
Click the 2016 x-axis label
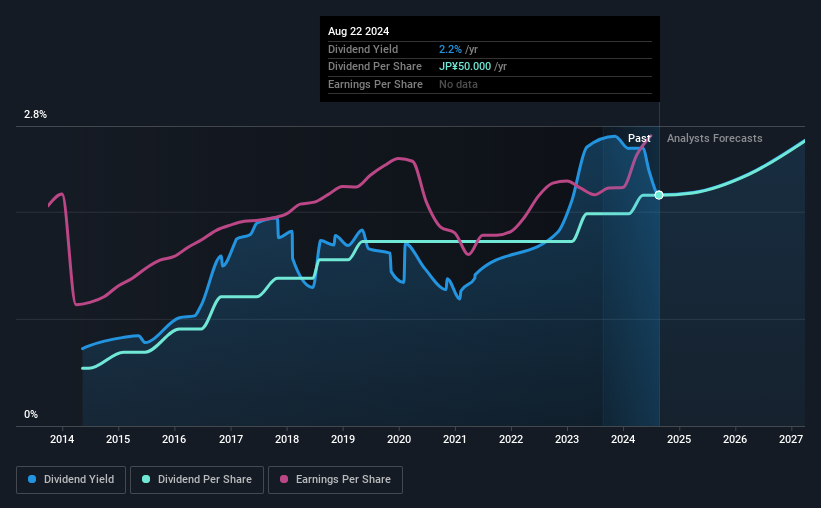click(174, 439)
